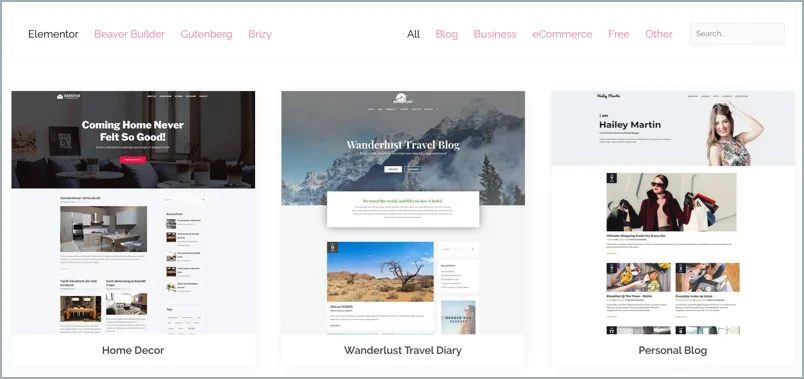Viewport: 804px width, 379px height.
Task: Click the Wanderlust Travel Blog heading text
Action: [403, 145]
